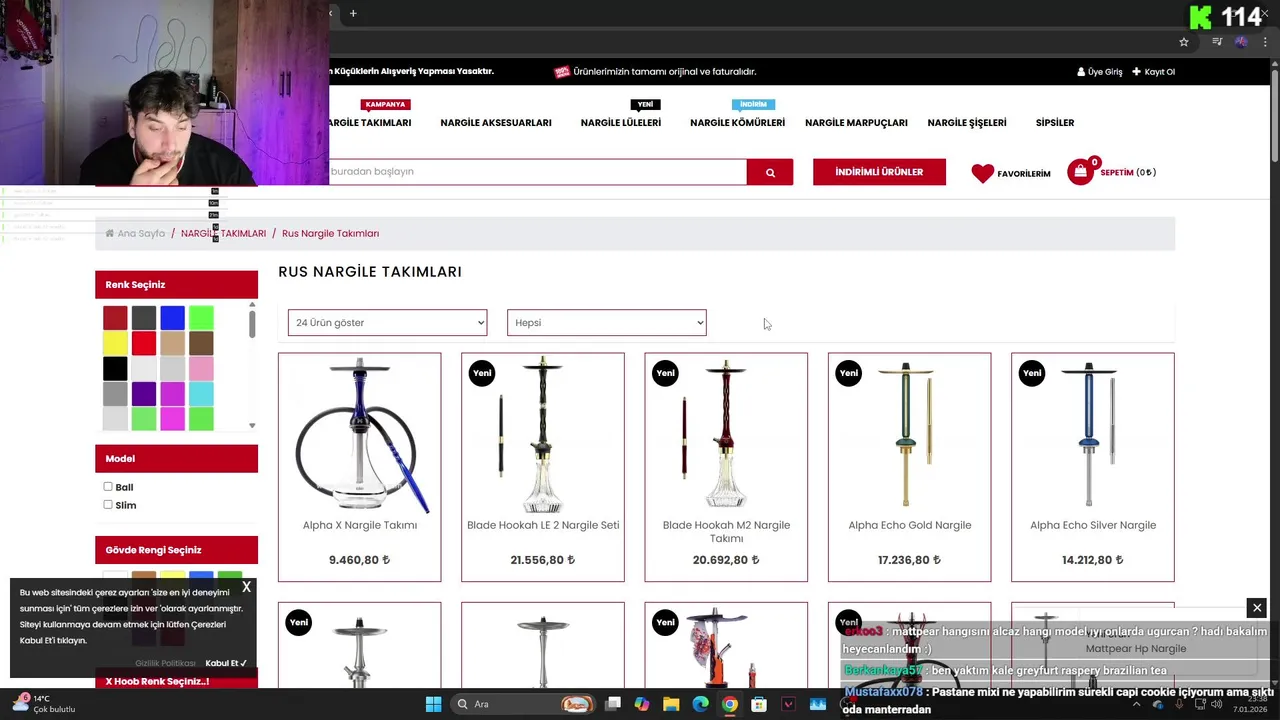Open the Alpha Echo Silver product image
This screenshot has height=720, width=1280.
click(1093, 434)
